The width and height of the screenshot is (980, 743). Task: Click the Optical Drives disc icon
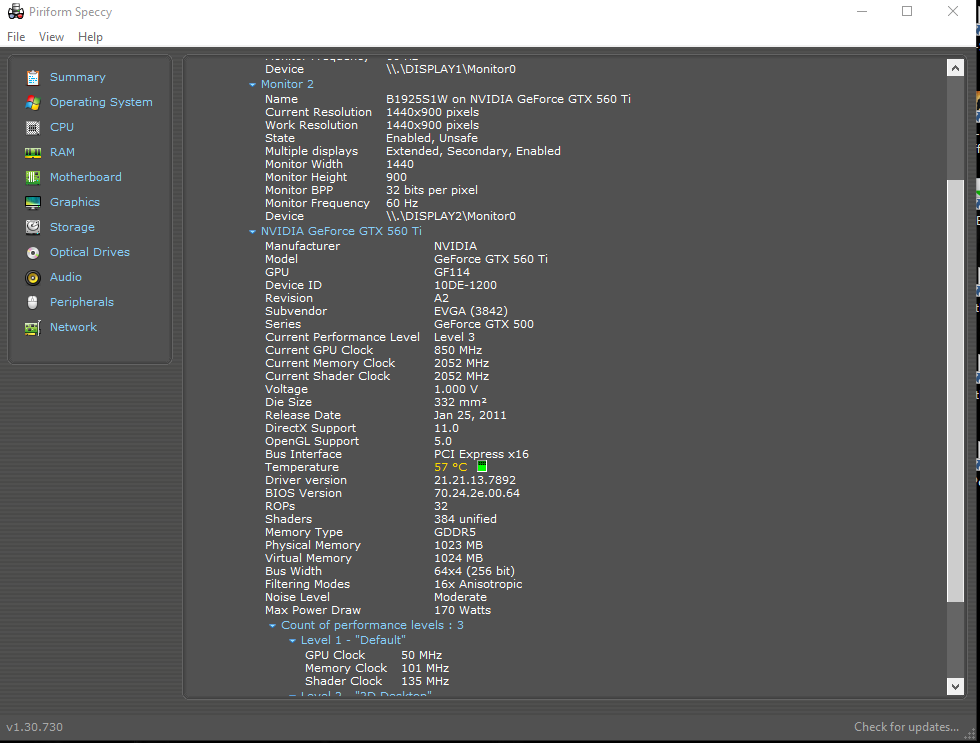click(x=33, y=252)
